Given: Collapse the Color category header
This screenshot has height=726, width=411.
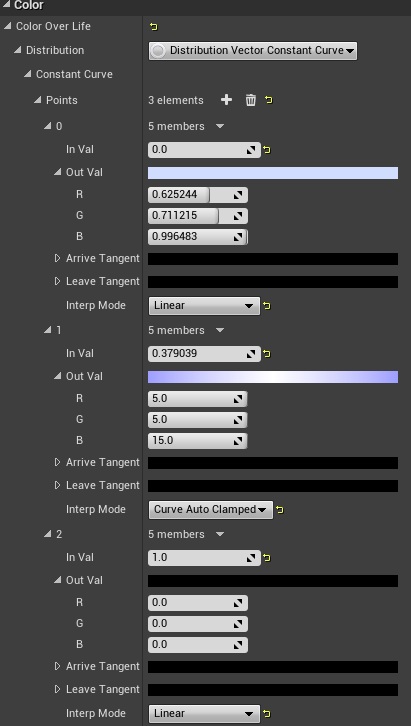Looking at the screenshot, I should (6, 6).
